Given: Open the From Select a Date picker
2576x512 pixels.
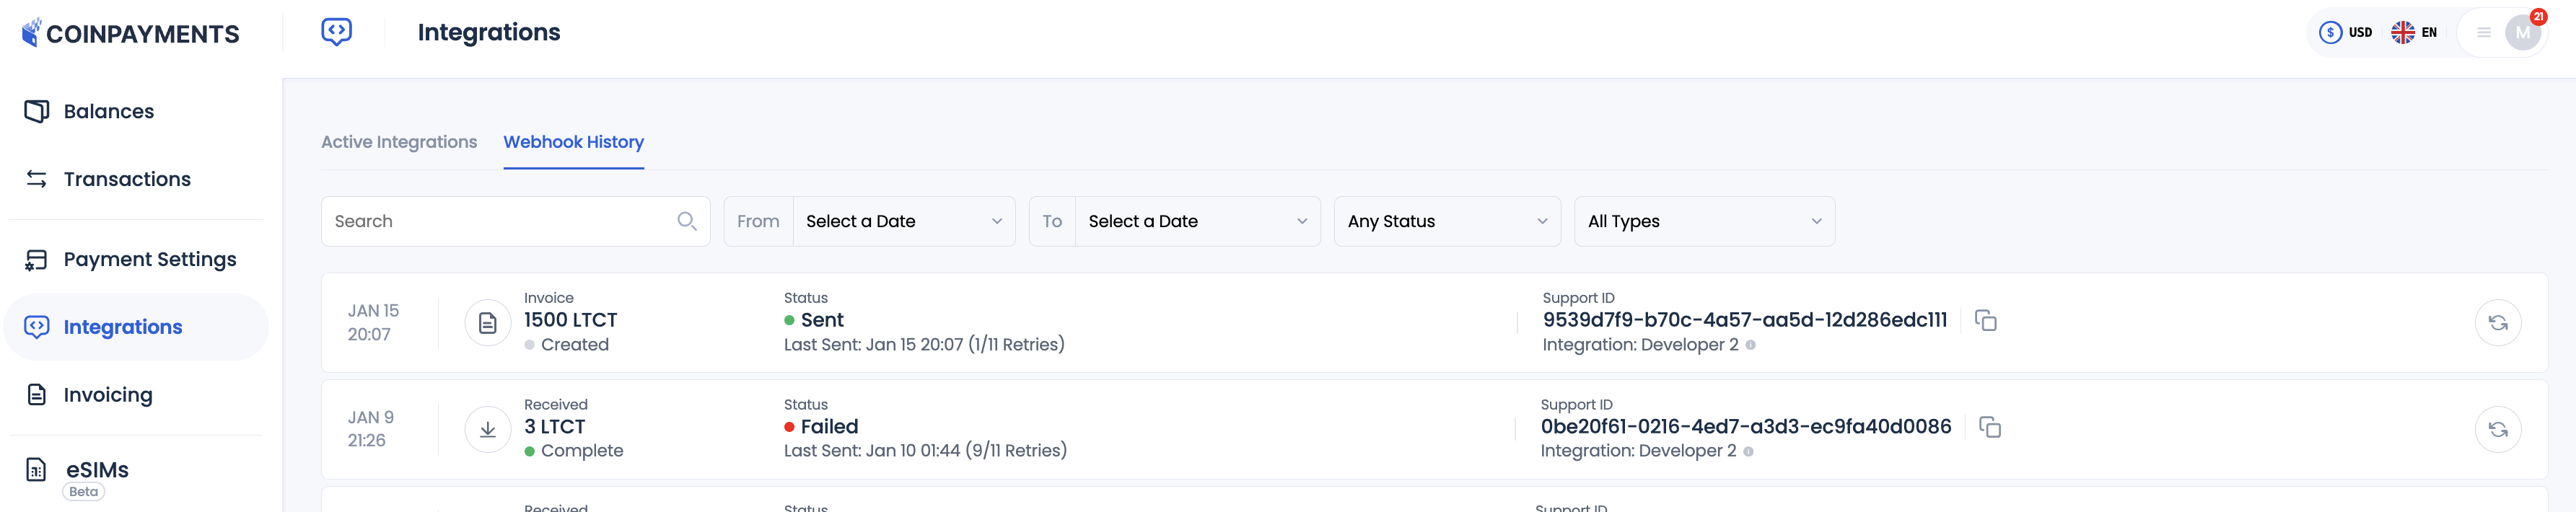Looking at the screenshot, I should [903, 221].
